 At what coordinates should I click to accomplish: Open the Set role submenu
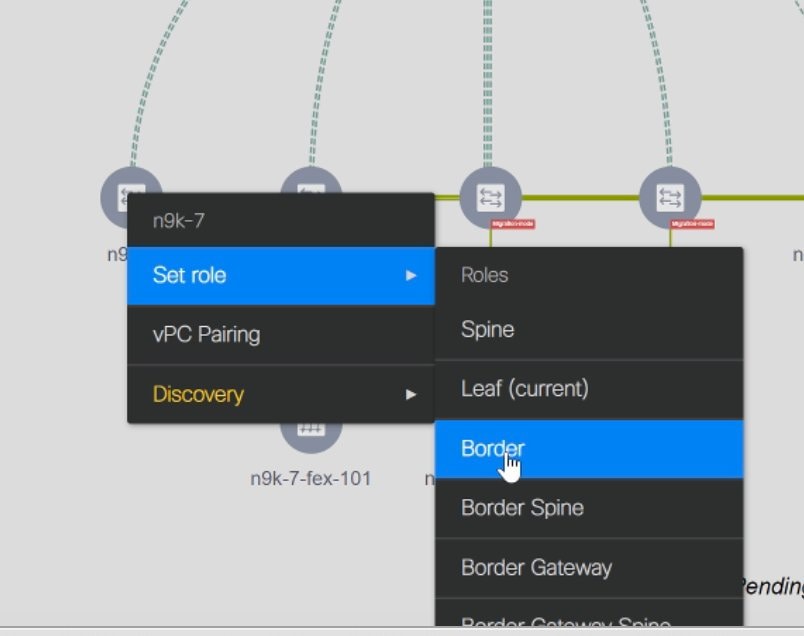pos(280,275)
